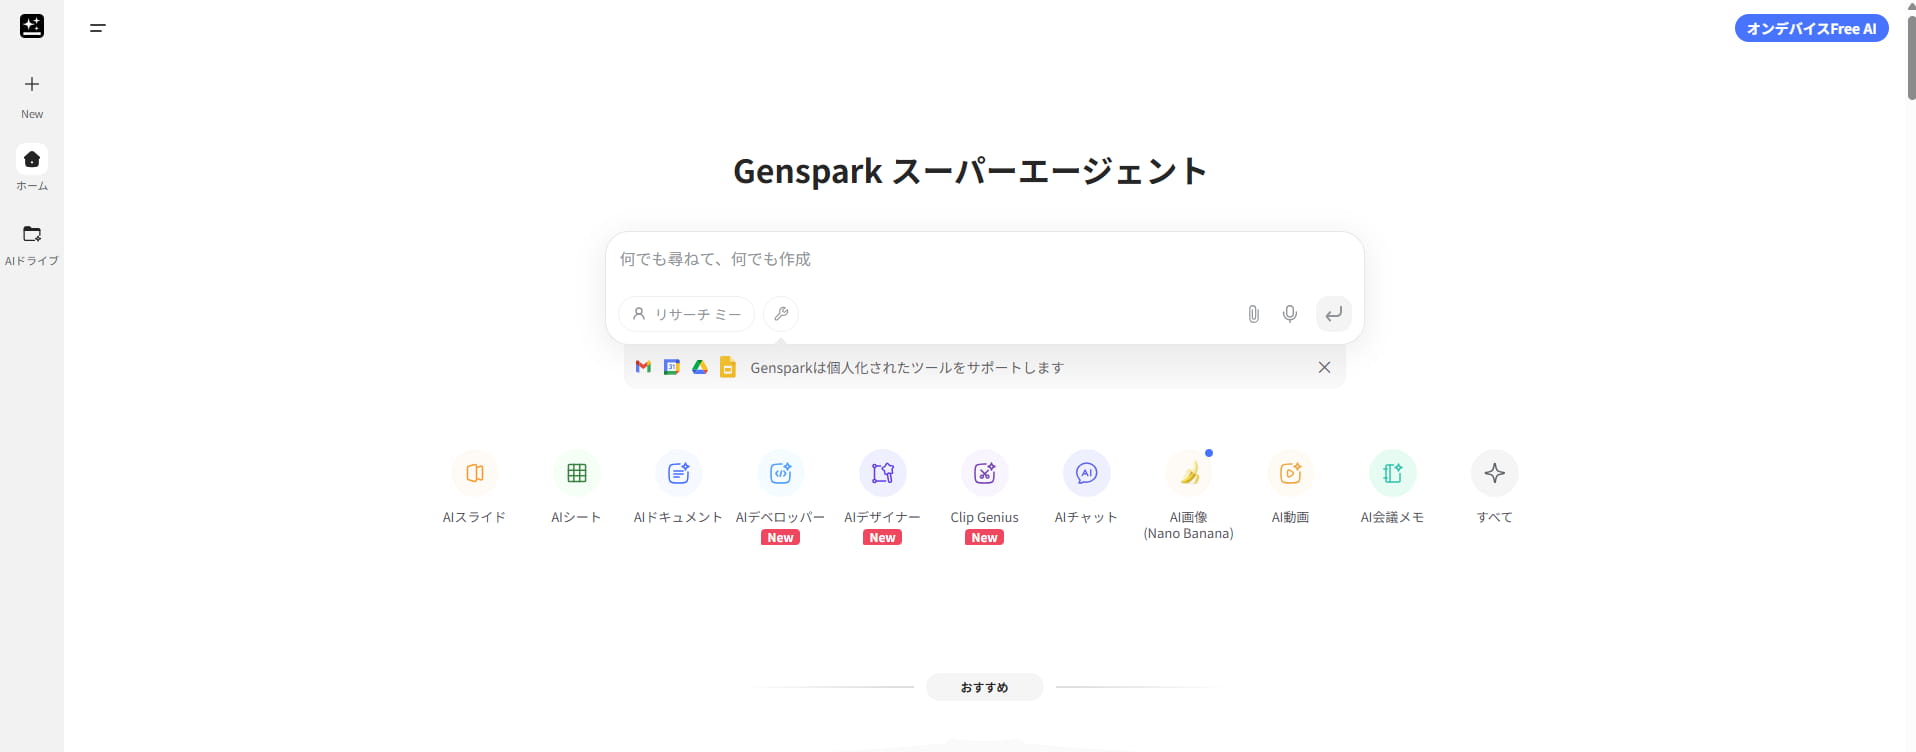Launch the AIシート spreadsheet tool
This screenshot has height=752, width=1916.
[576, 473]
